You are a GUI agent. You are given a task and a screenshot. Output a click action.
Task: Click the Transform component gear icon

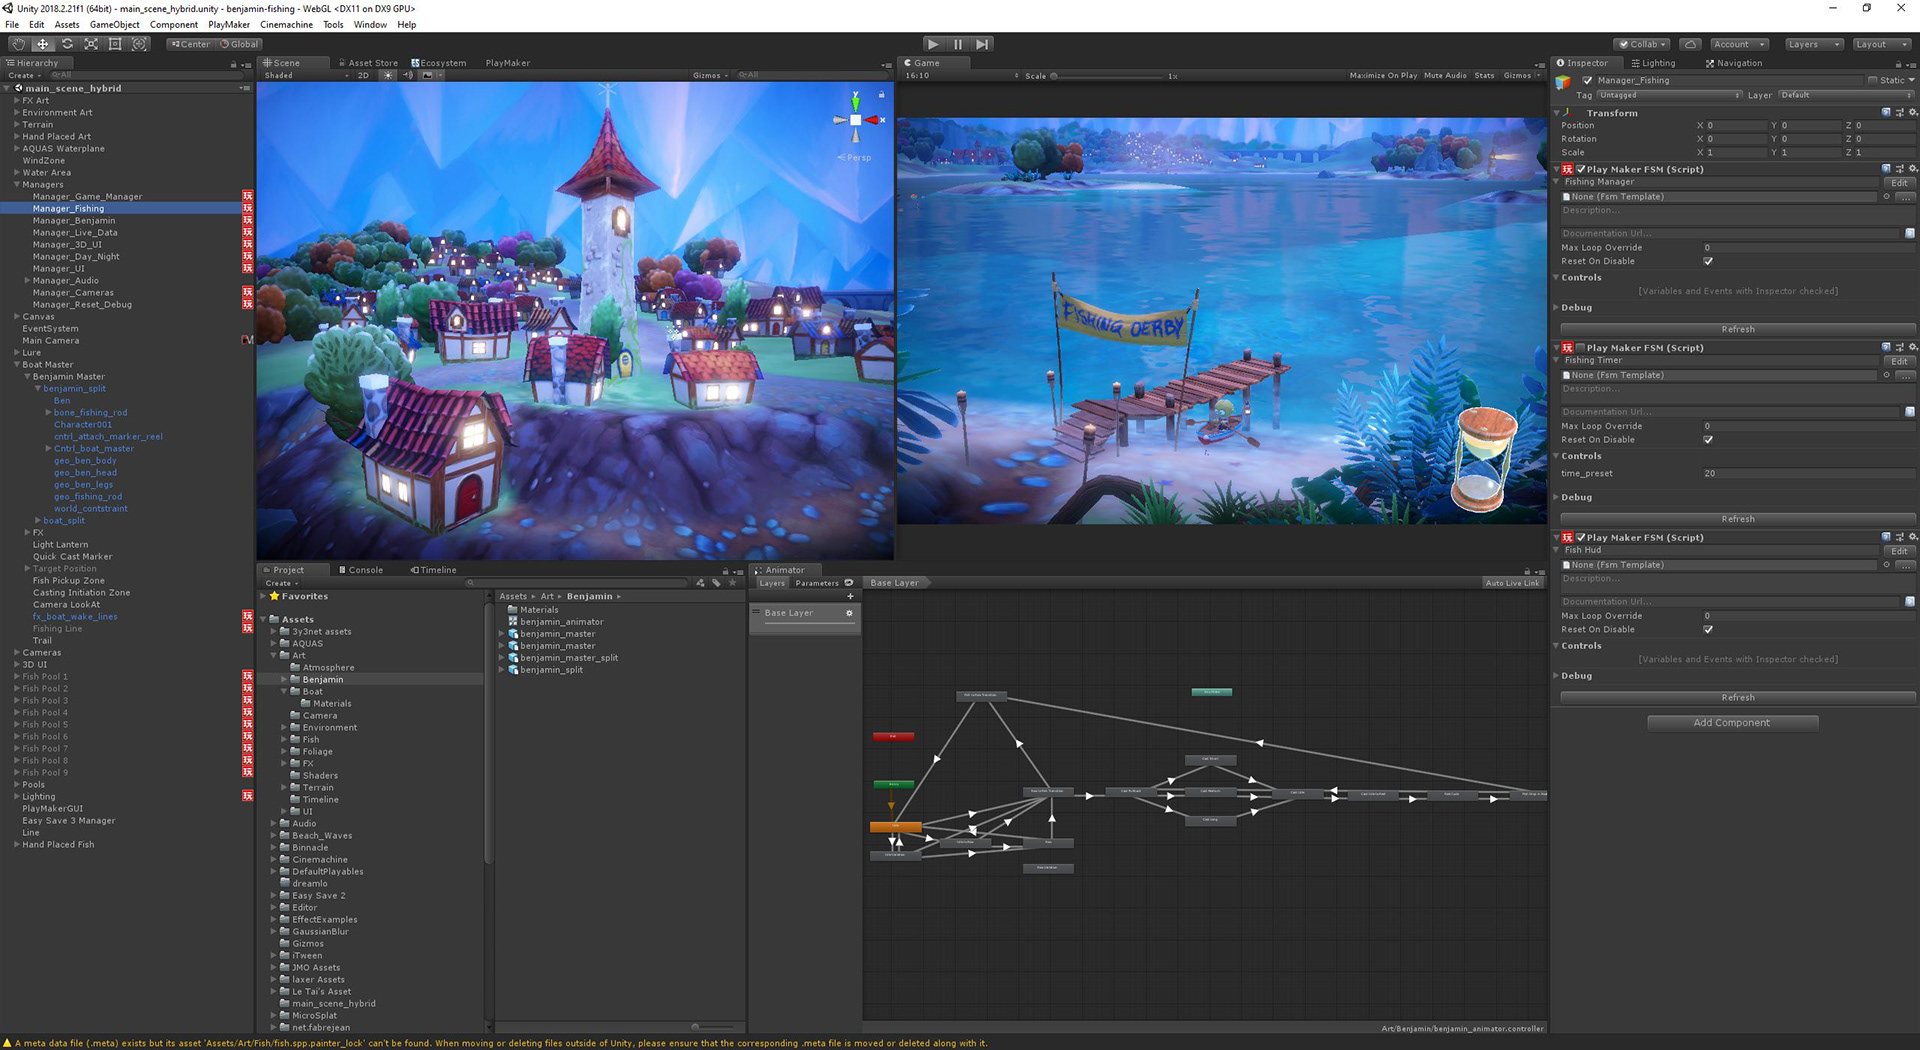coord(1912,113)
